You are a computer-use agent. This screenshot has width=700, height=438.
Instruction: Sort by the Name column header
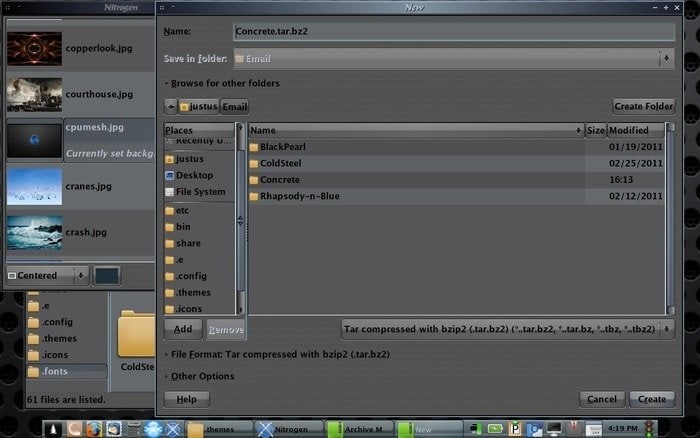[x=416, y=130]
